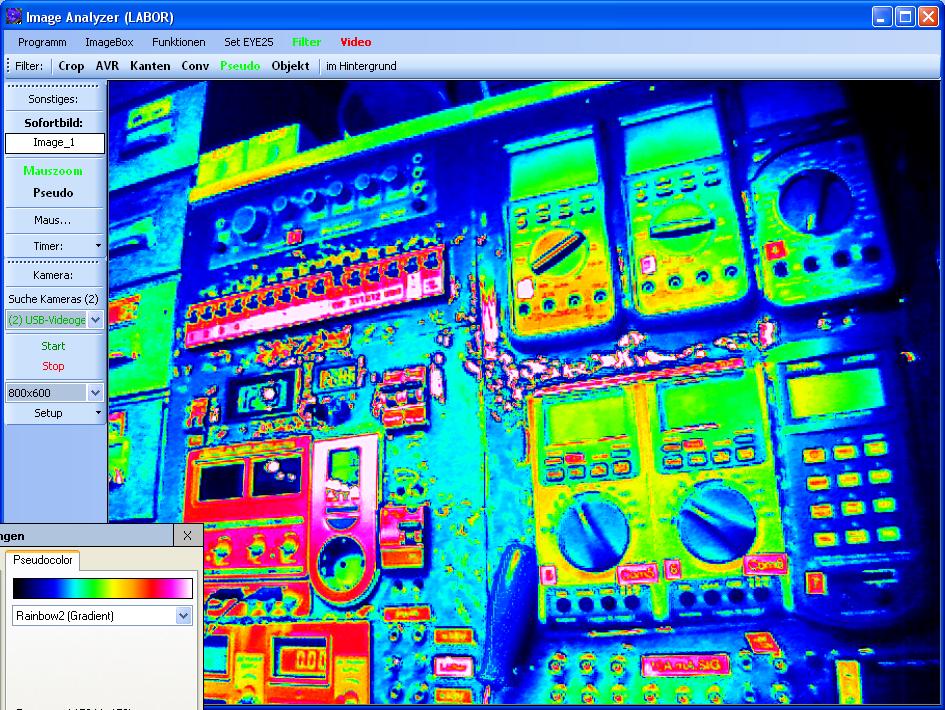Screen dimensions: 945x710
Task: Click the Image_1 name field
Action: 54,143
